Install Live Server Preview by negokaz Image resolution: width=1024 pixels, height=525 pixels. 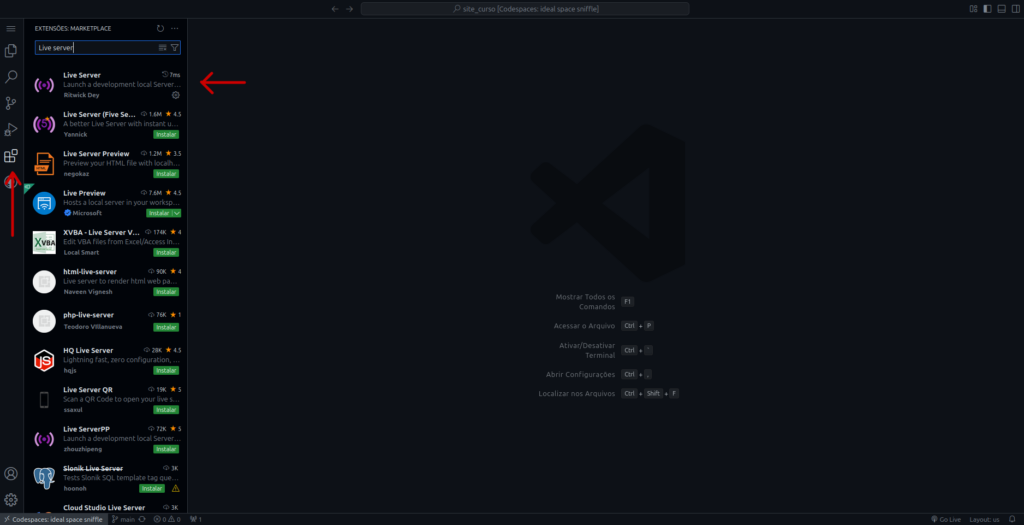point(166,174)
